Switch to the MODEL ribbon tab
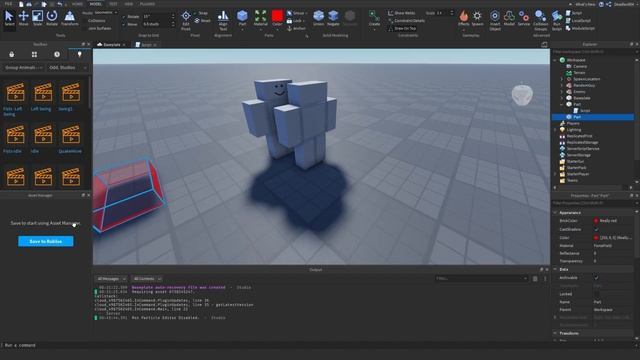 [x=96, y=4]
